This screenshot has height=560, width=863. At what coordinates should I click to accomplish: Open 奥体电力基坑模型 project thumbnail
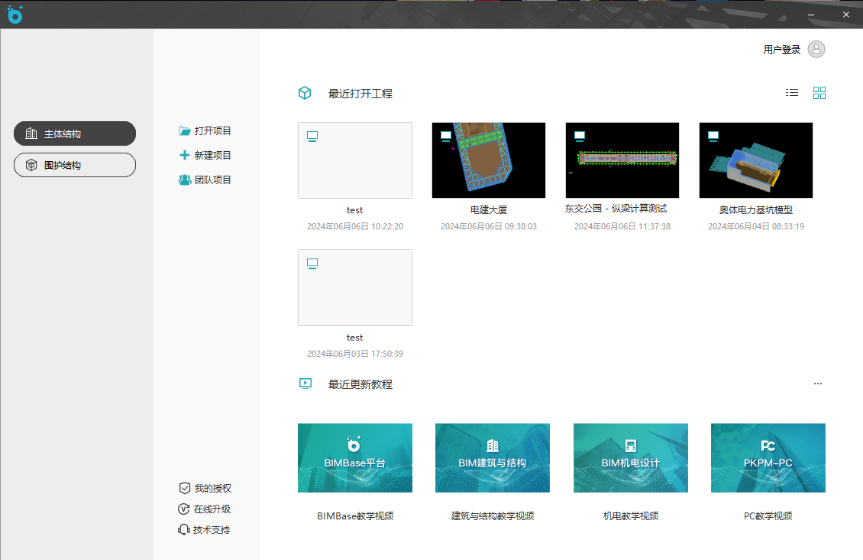[755, 160]
